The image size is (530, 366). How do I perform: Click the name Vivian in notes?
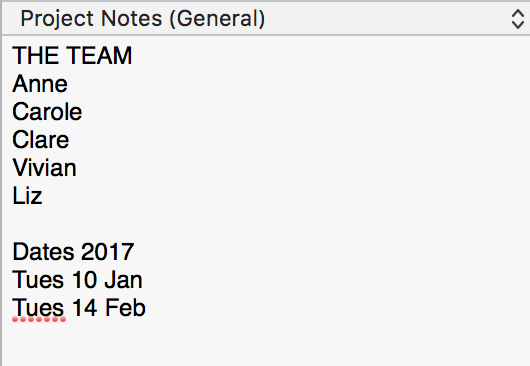tap(44, 168)
